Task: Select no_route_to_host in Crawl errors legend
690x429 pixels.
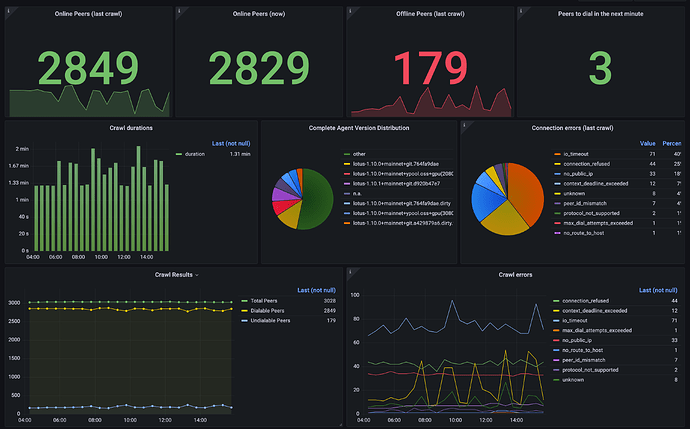Action: coord(583,350)
